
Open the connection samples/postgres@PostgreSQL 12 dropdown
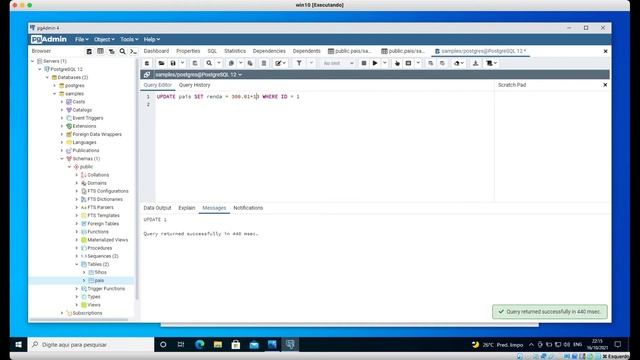tap(198, 75)
